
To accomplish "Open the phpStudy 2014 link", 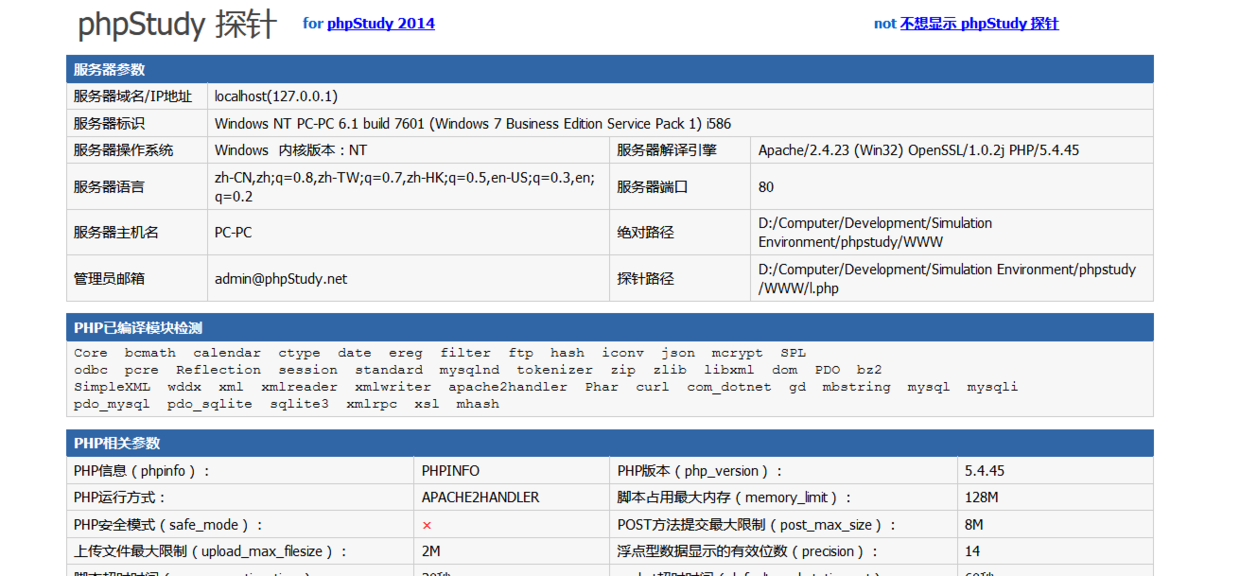I will point(381,23).
